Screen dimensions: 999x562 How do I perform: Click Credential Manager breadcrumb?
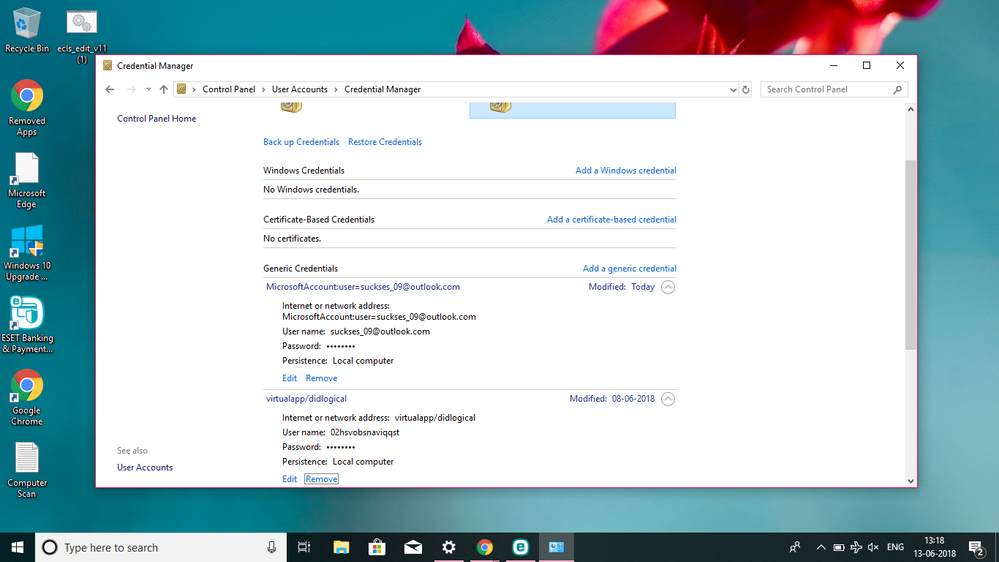point(382,89)
